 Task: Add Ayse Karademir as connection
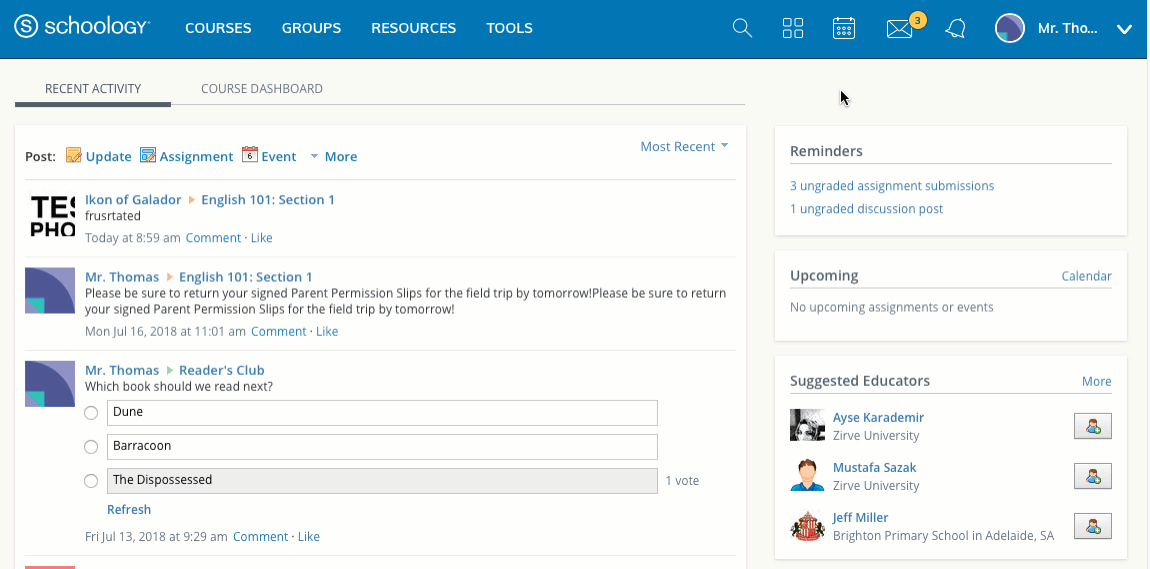[1092, 426]
